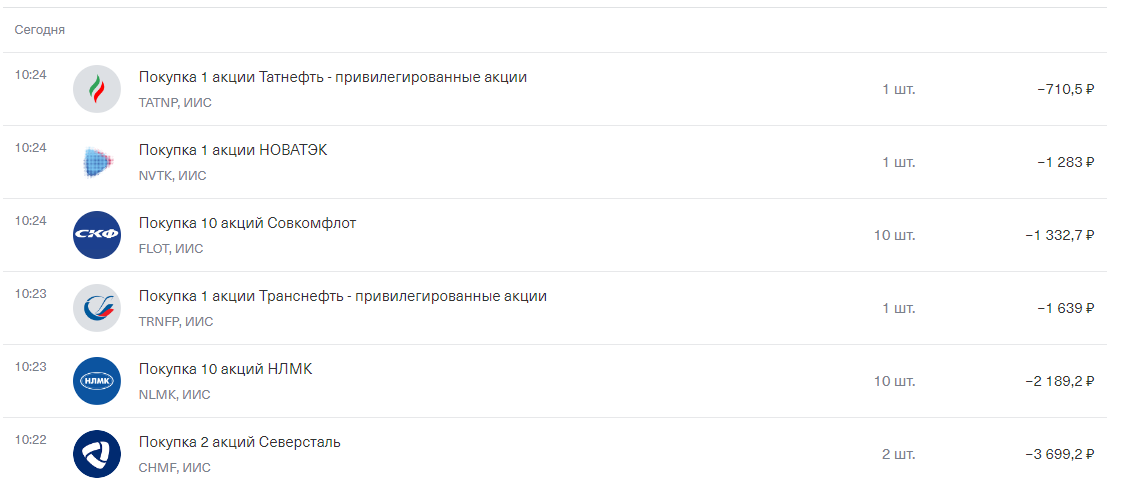Screen dimensions: 1130x498
Task: Click the Transneft logo icon
Action: (x=97, y=308)
